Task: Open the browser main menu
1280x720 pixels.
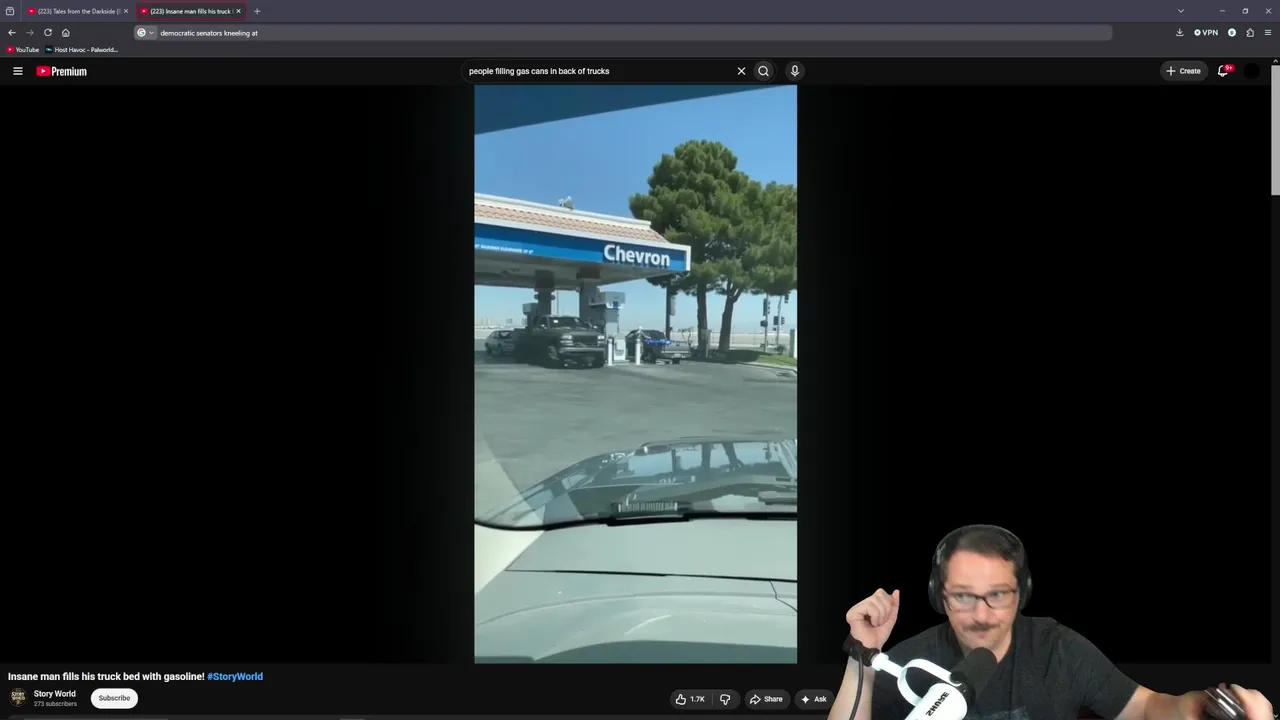Action: [1268, 32]
